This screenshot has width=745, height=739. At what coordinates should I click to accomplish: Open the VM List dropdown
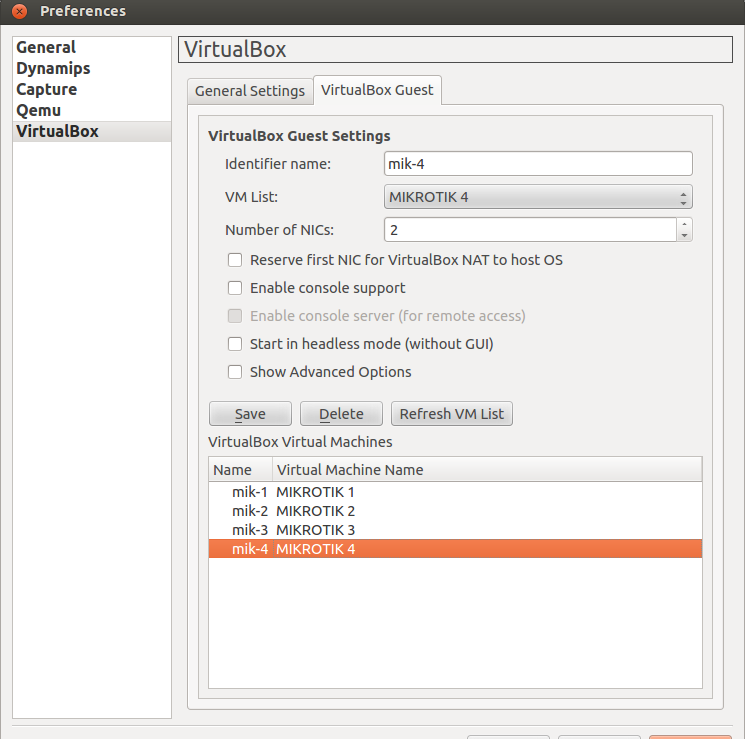[538, 197]
